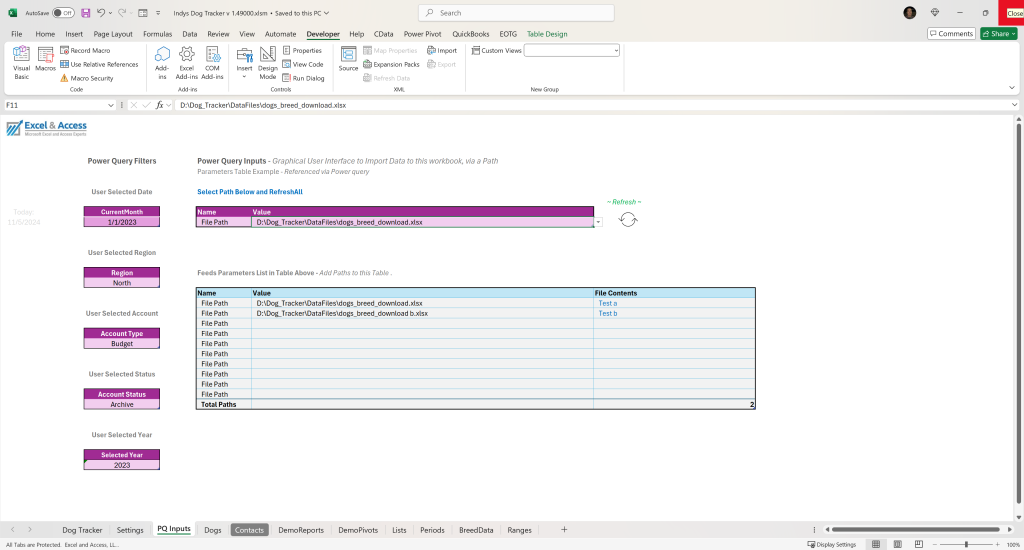Switch to Page Layout view
The height and width of the screenshot is (550, 1024).
[x=897, y=544]
